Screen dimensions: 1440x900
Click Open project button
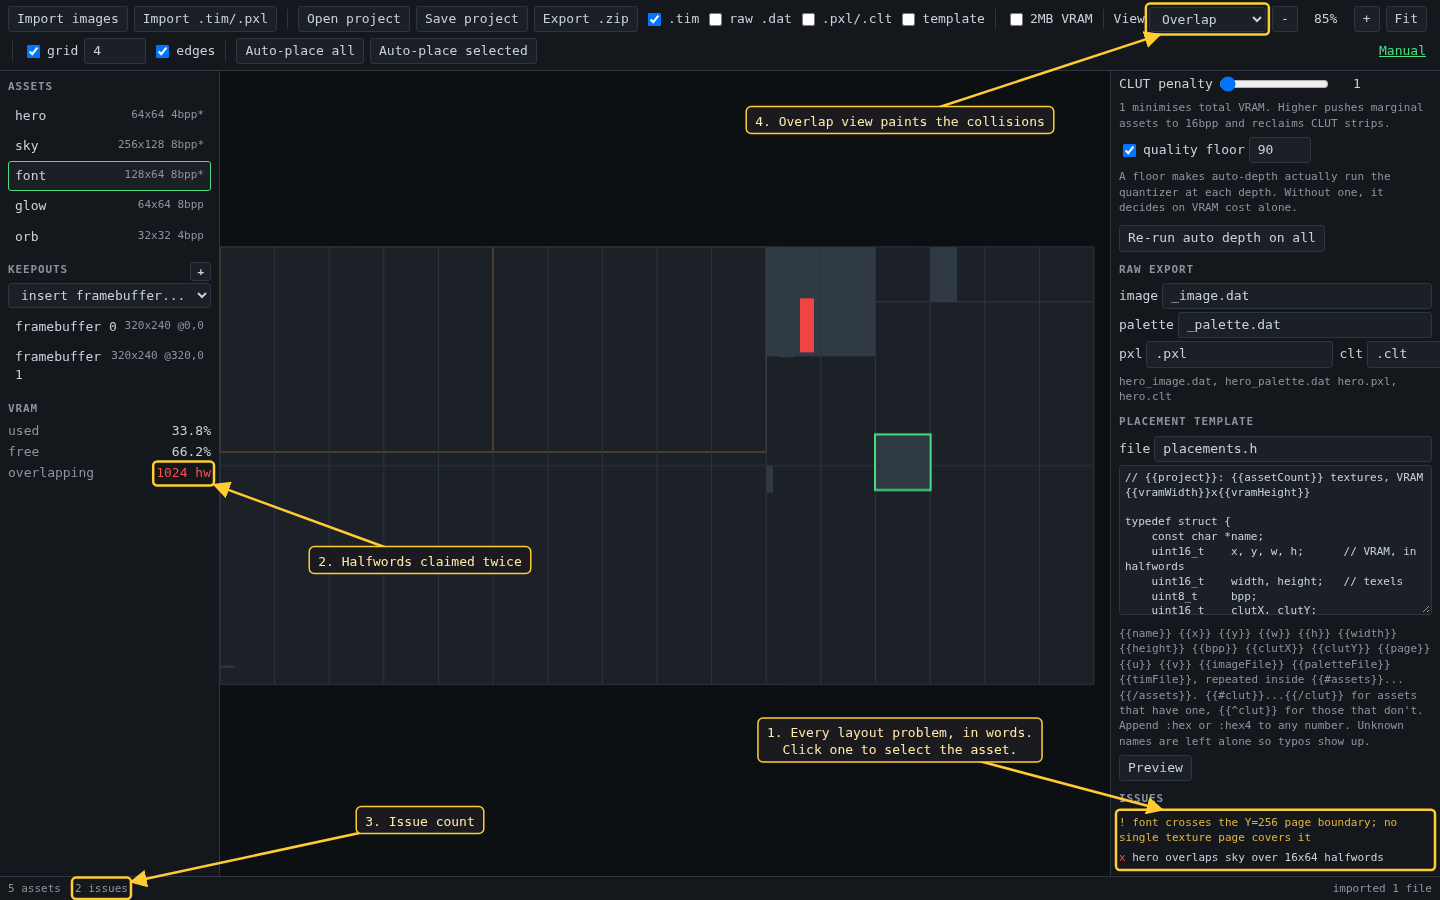[354, 19]
